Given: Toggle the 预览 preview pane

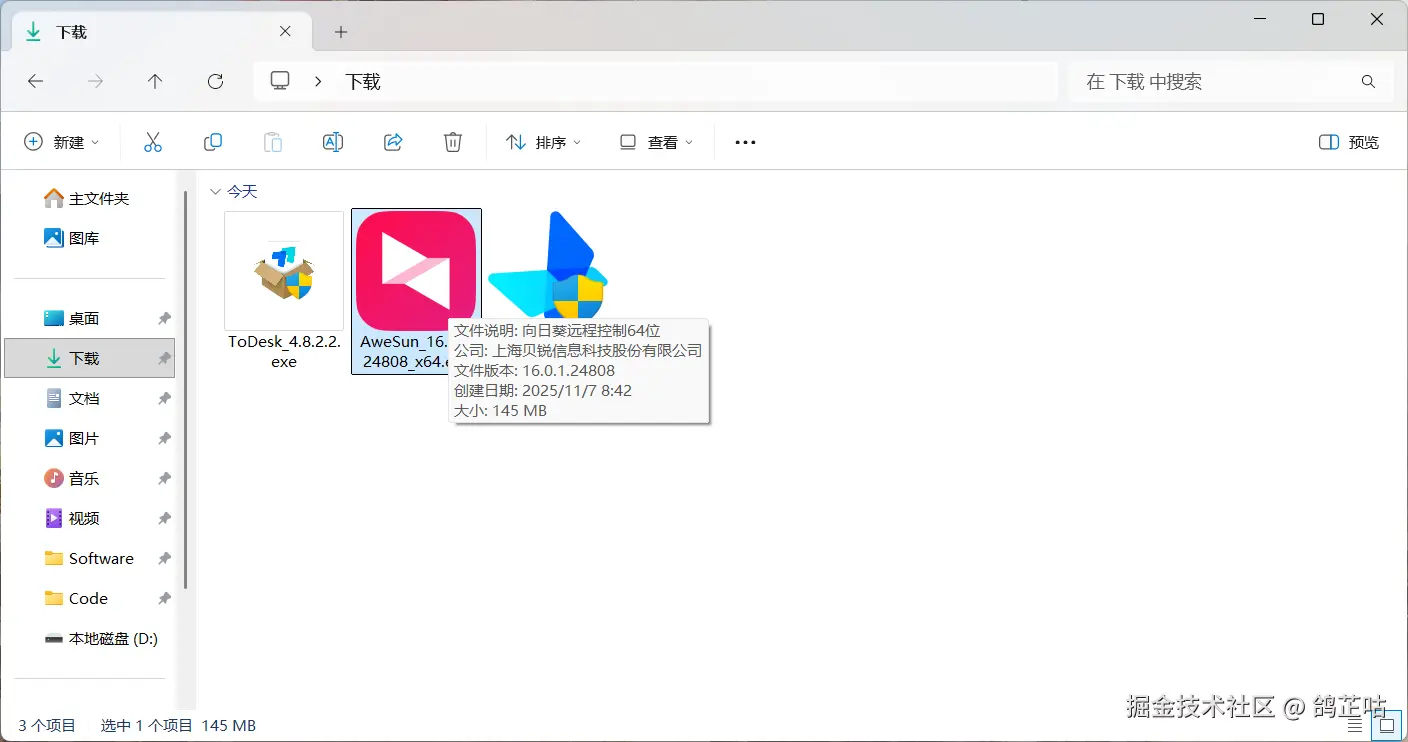Looking at the screenshot, I should [1349, 142].
